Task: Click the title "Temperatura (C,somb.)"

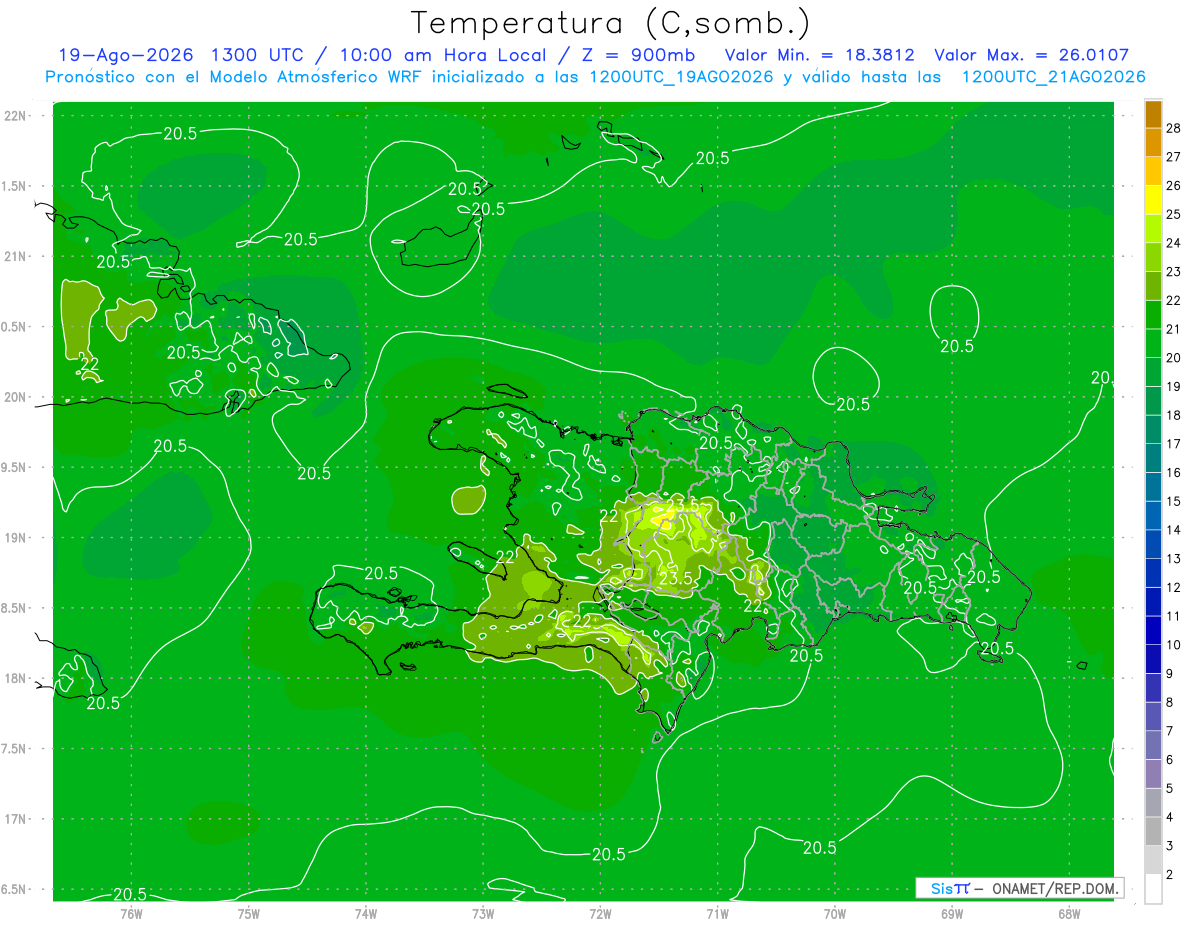Action: 609,23
